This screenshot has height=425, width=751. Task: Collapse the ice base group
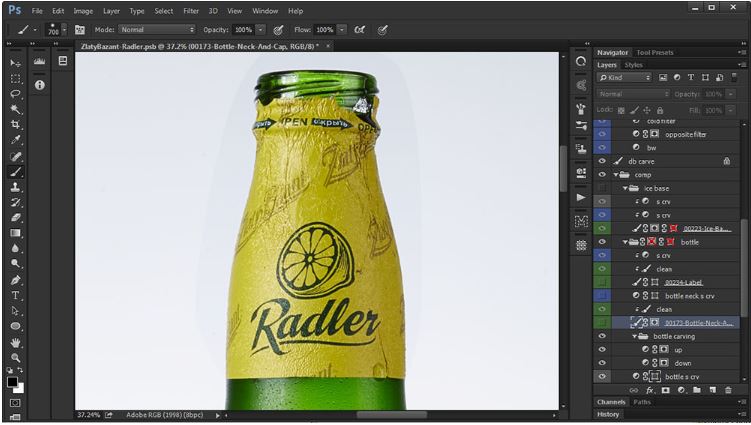[x=625, y=188]
